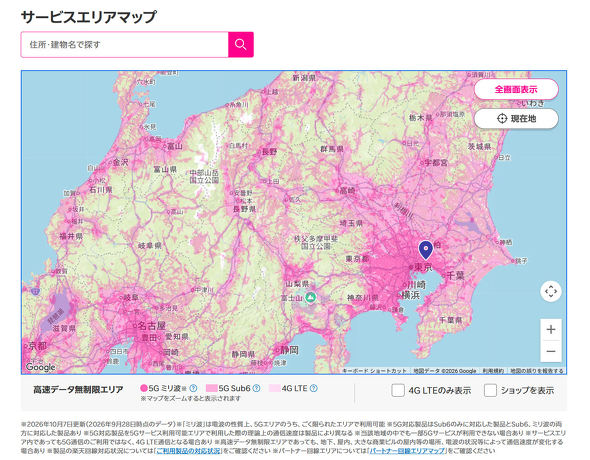Viewport: 590px width, 460px height.
Task: Click the 京都 city label on map
Action: tap(38, 346)
